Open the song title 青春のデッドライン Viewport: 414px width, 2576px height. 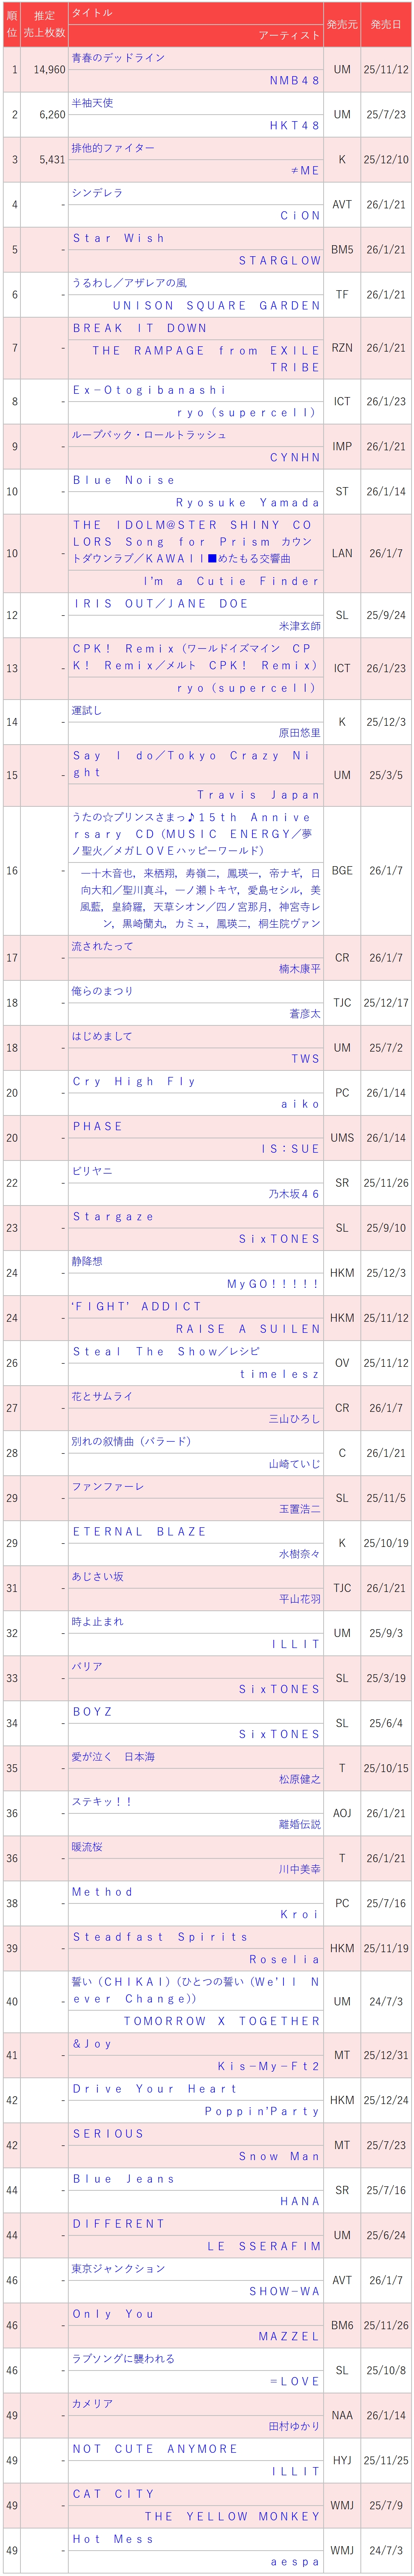(118, 58)
